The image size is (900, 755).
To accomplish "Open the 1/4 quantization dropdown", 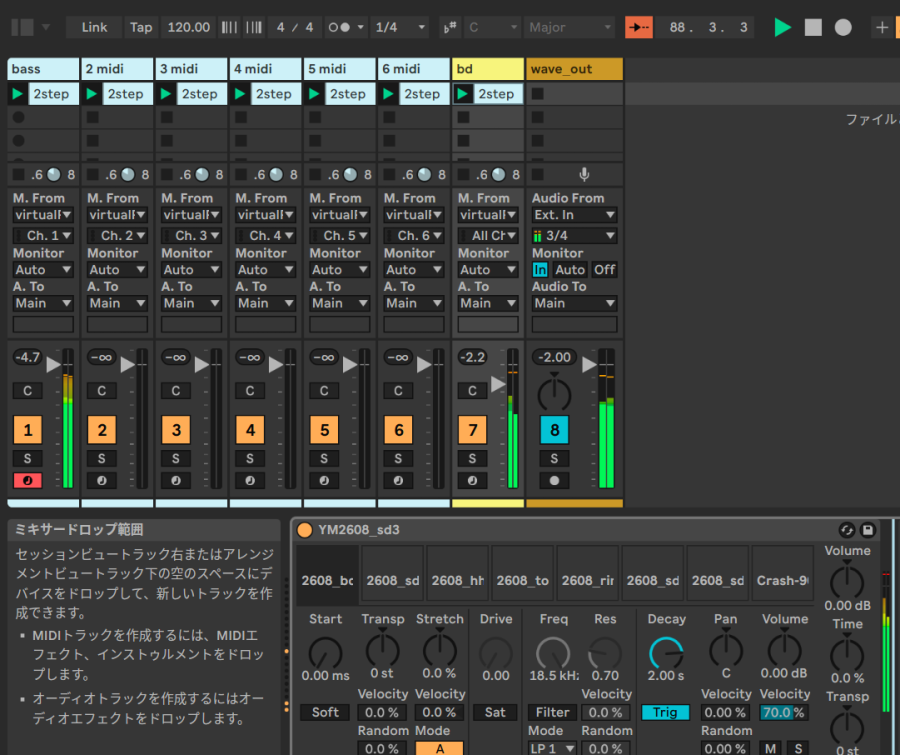I will coord(399,27).
